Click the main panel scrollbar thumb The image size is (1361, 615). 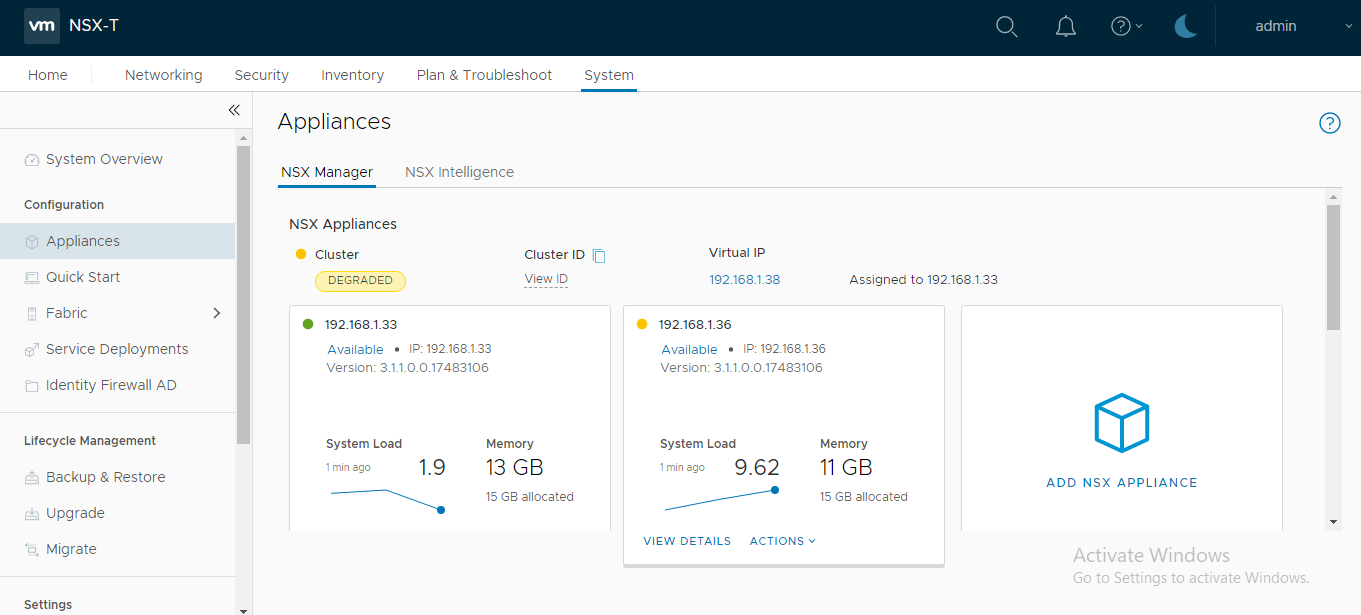click(x=1333, y=267)
